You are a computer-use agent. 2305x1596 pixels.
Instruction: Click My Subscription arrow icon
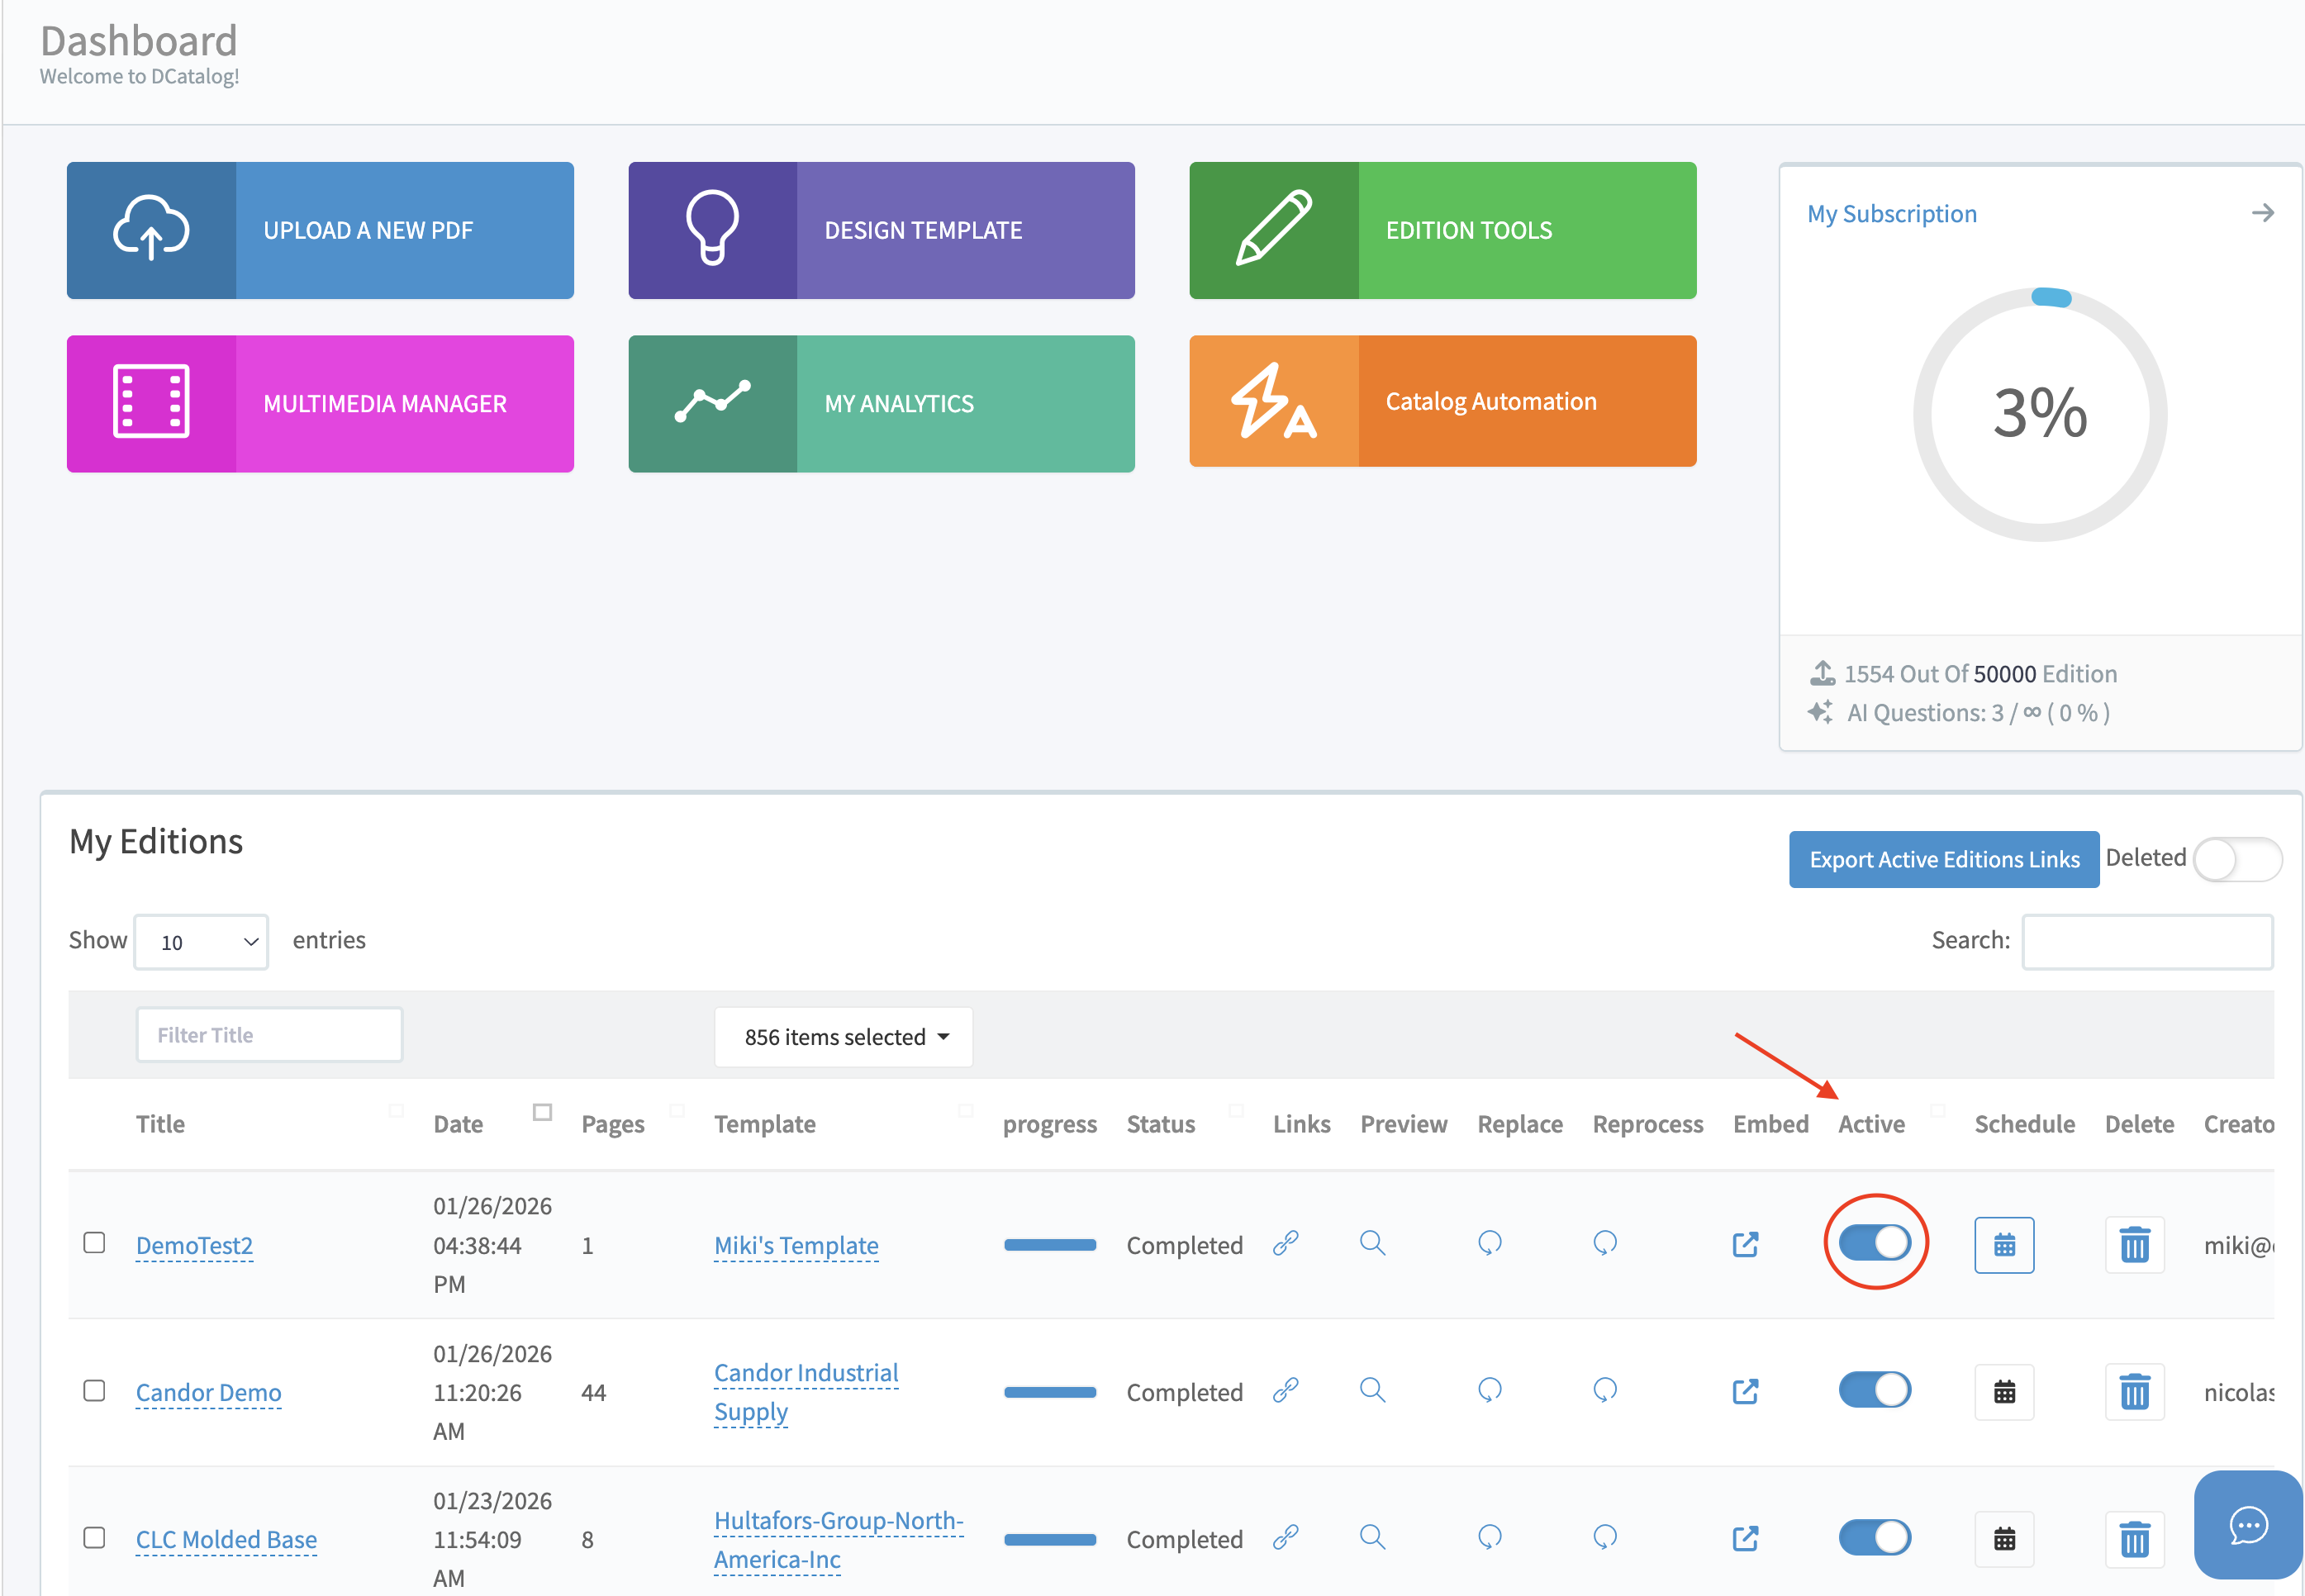pyautogui.click(x=2262, y=213)
